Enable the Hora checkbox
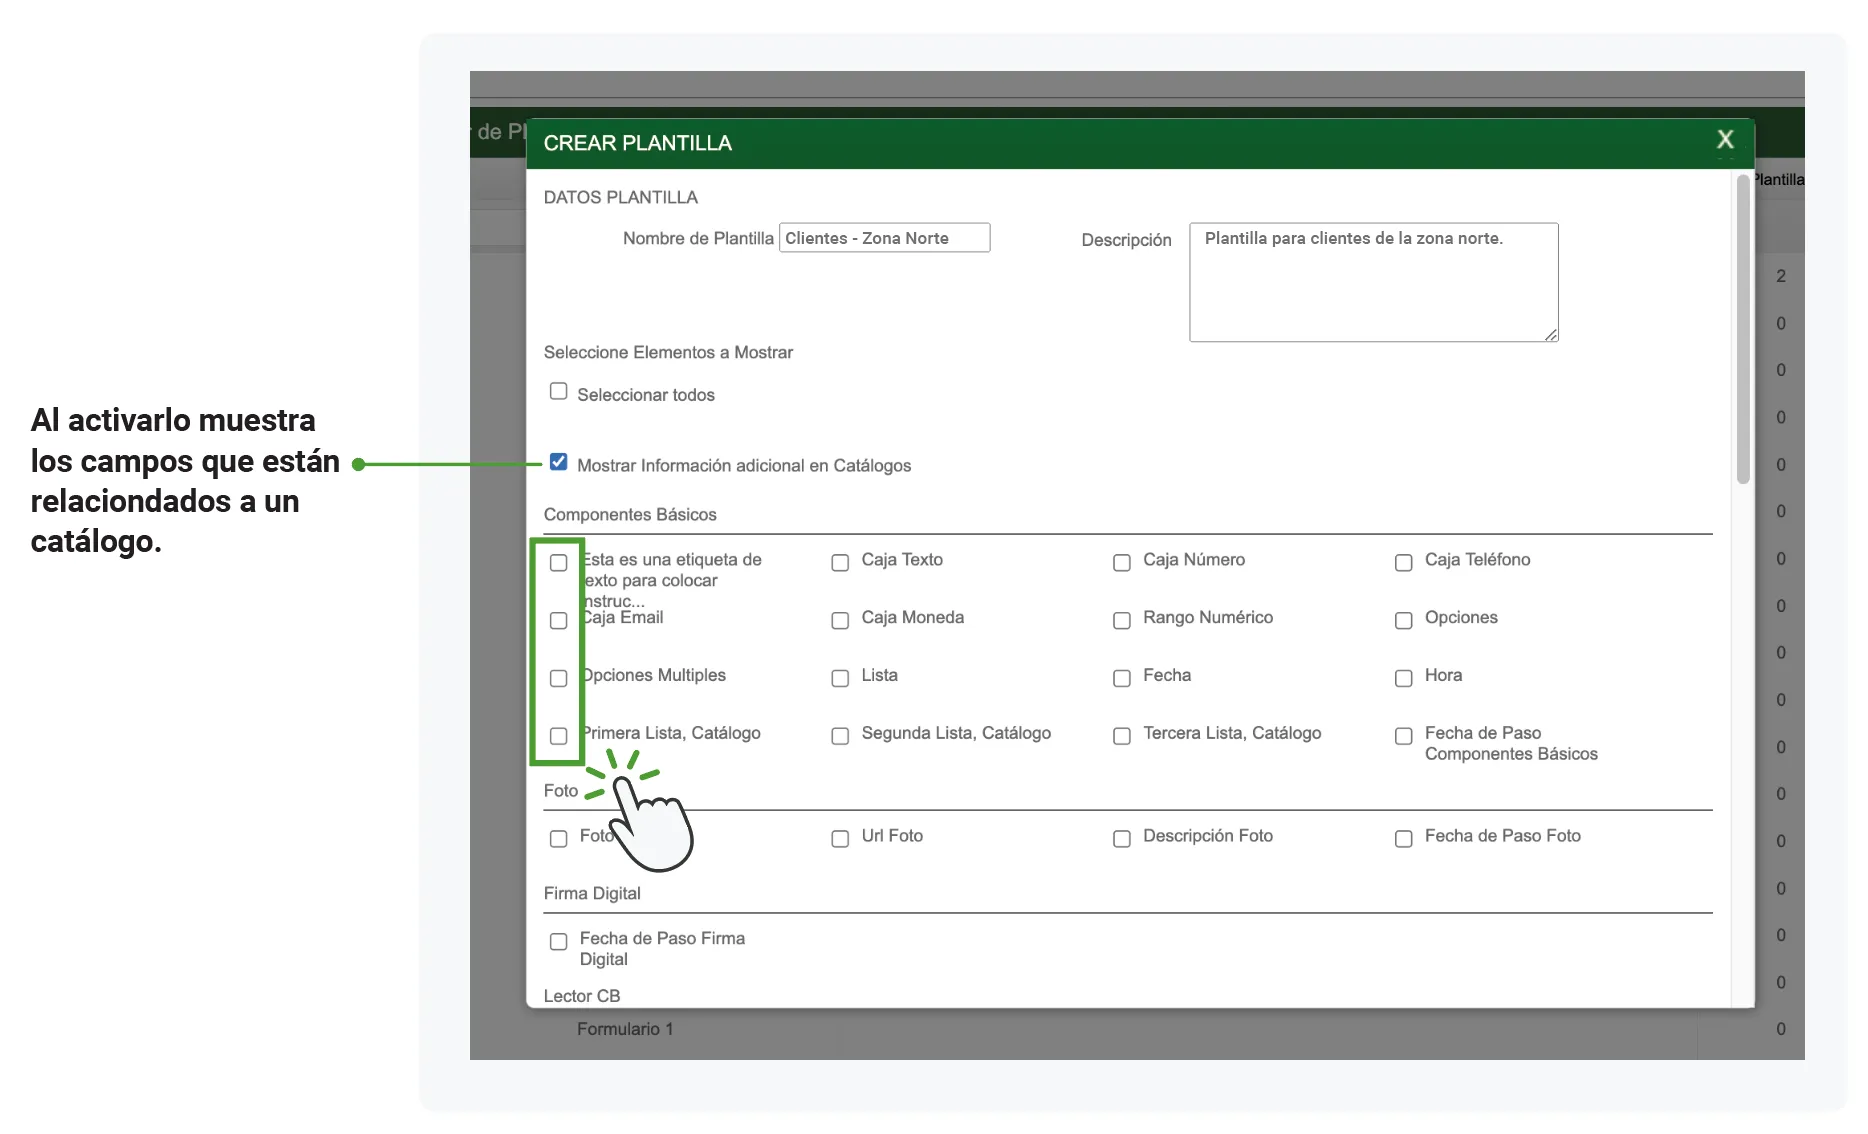Viewport: 1868px width, 1134px height. pos(1404,679)
